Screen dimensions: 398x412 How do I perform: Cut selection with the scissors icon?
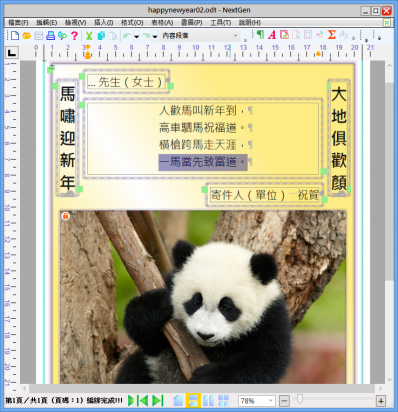[x=89, y=35]
